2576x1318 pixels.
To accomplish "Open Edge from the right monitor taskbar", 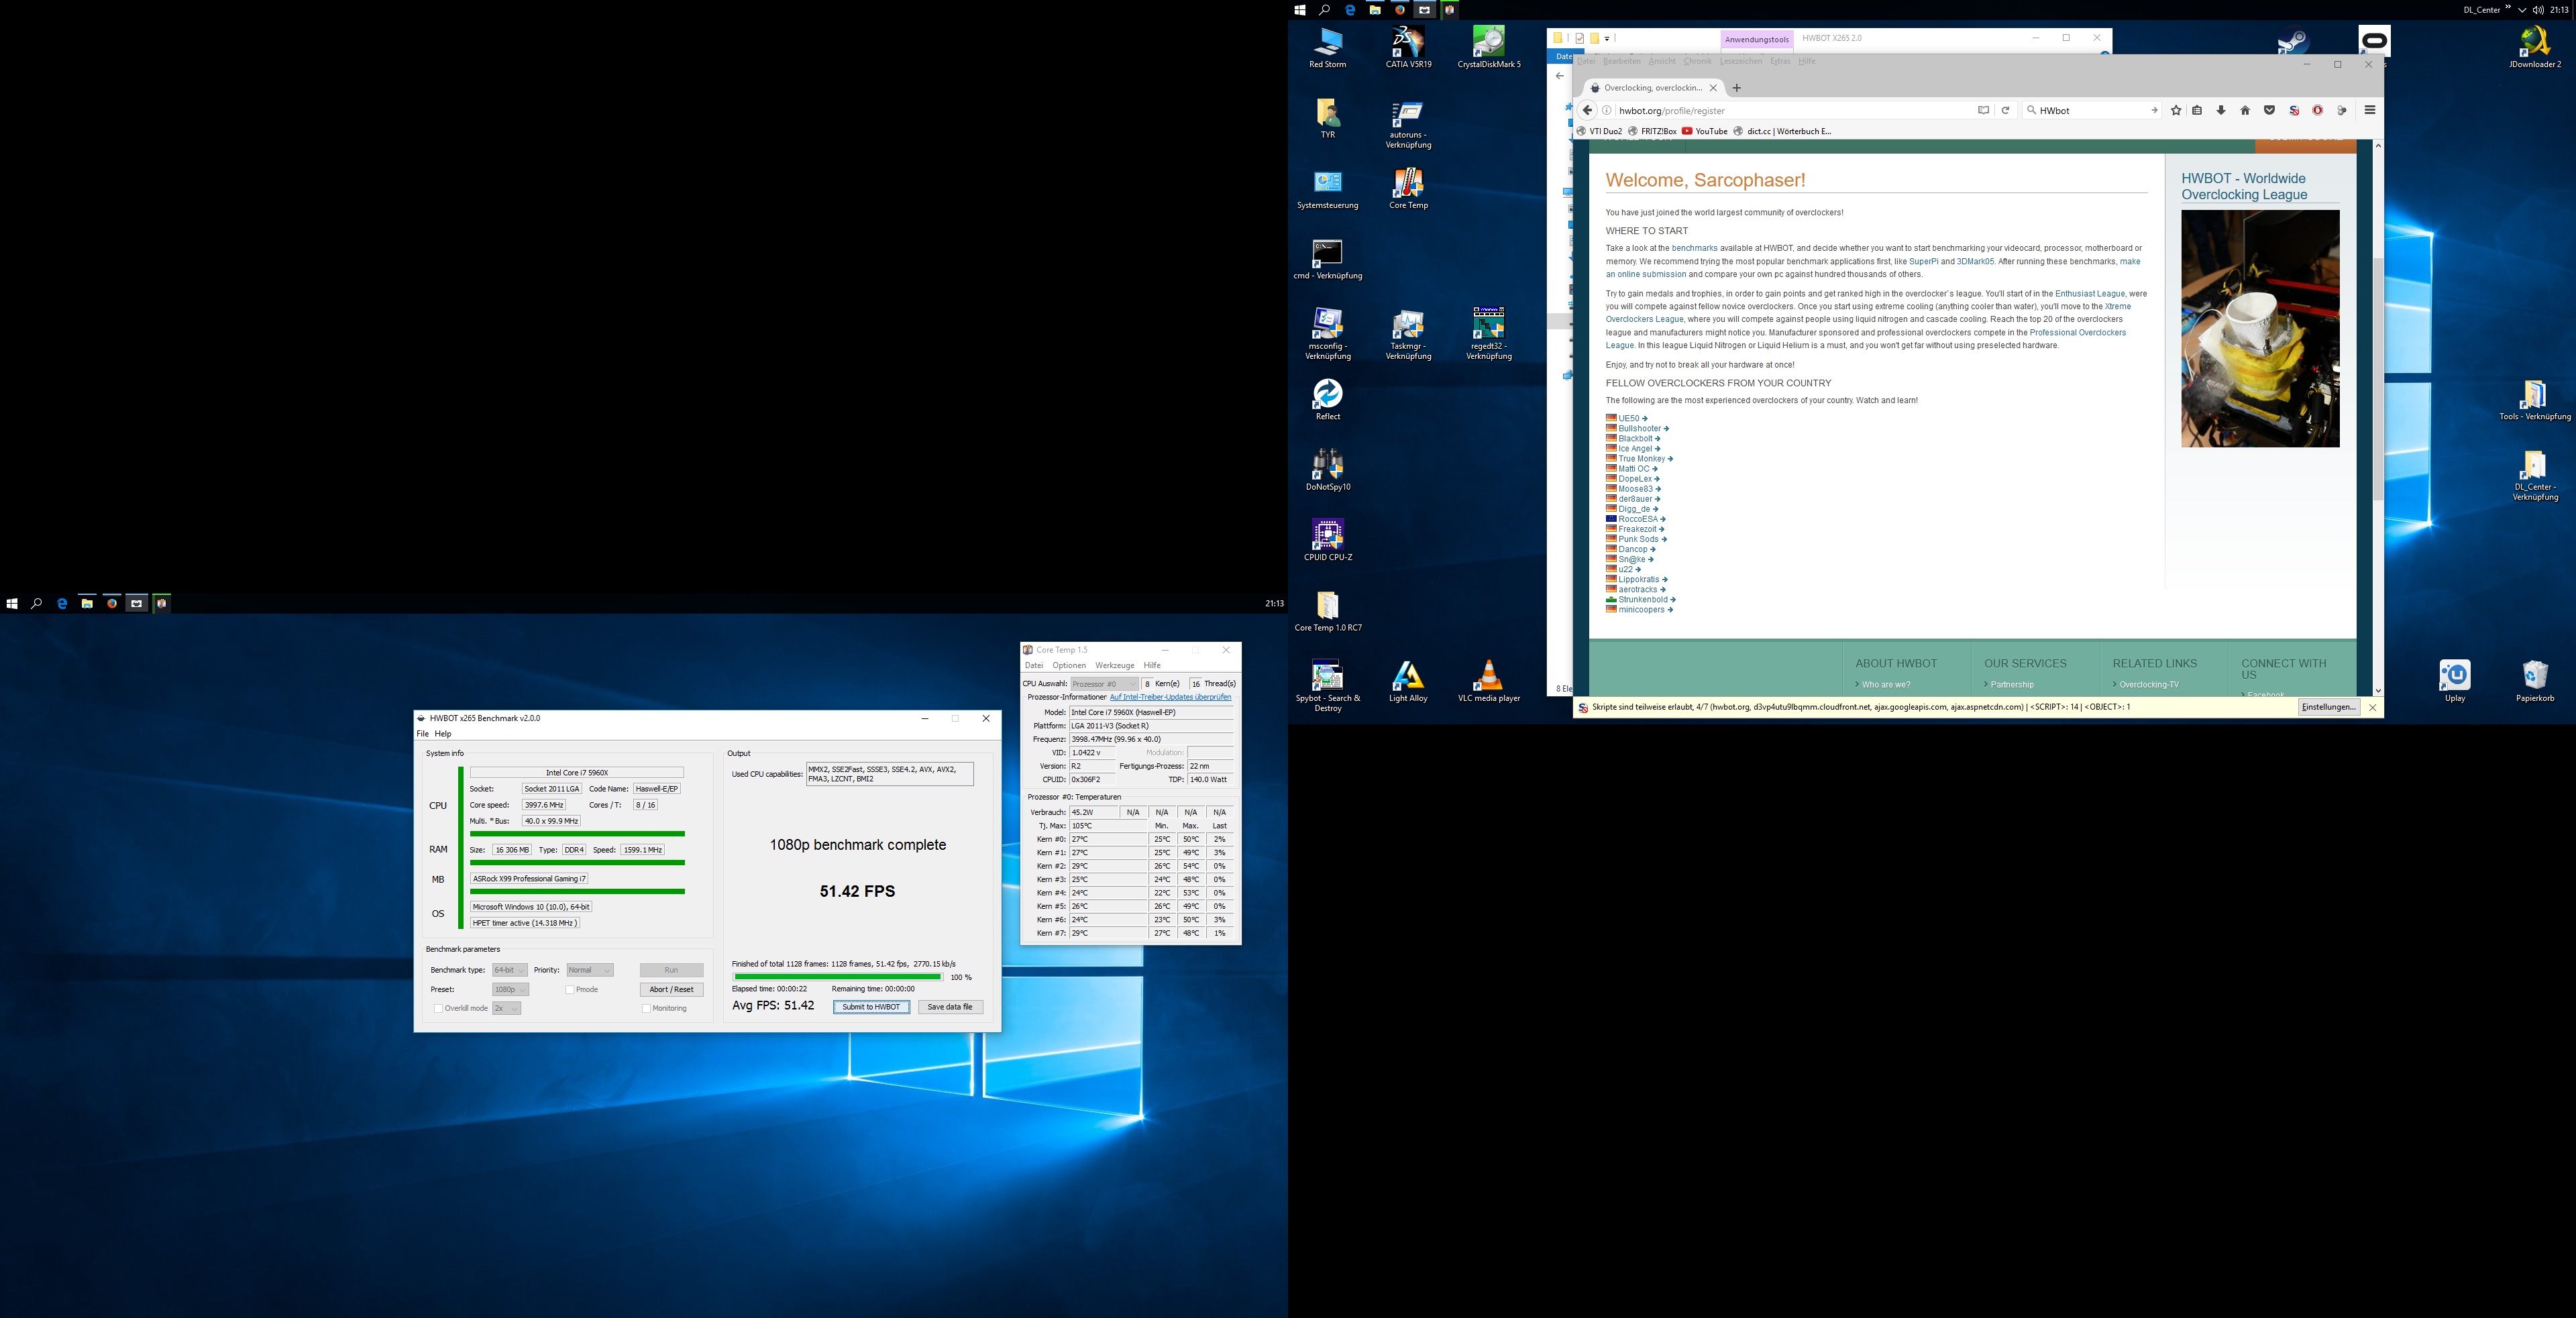I will point(1350,10).
